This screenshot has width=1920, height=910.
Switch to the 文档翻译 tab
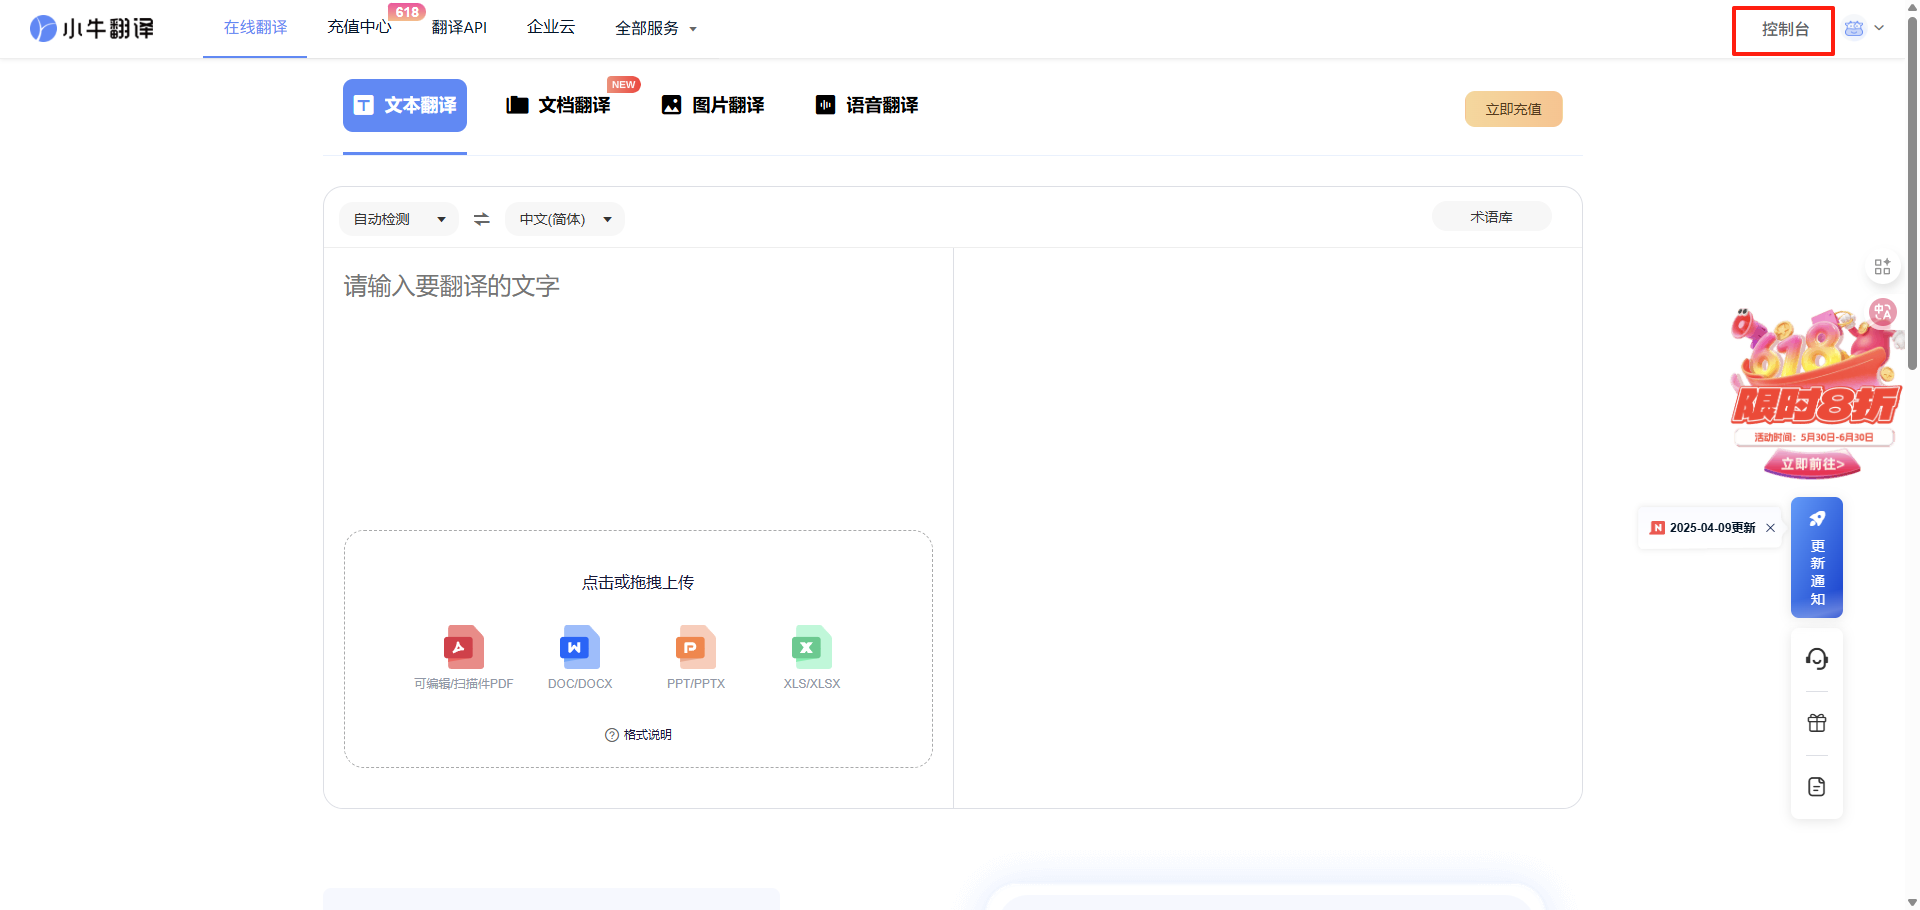click(559, 105)
